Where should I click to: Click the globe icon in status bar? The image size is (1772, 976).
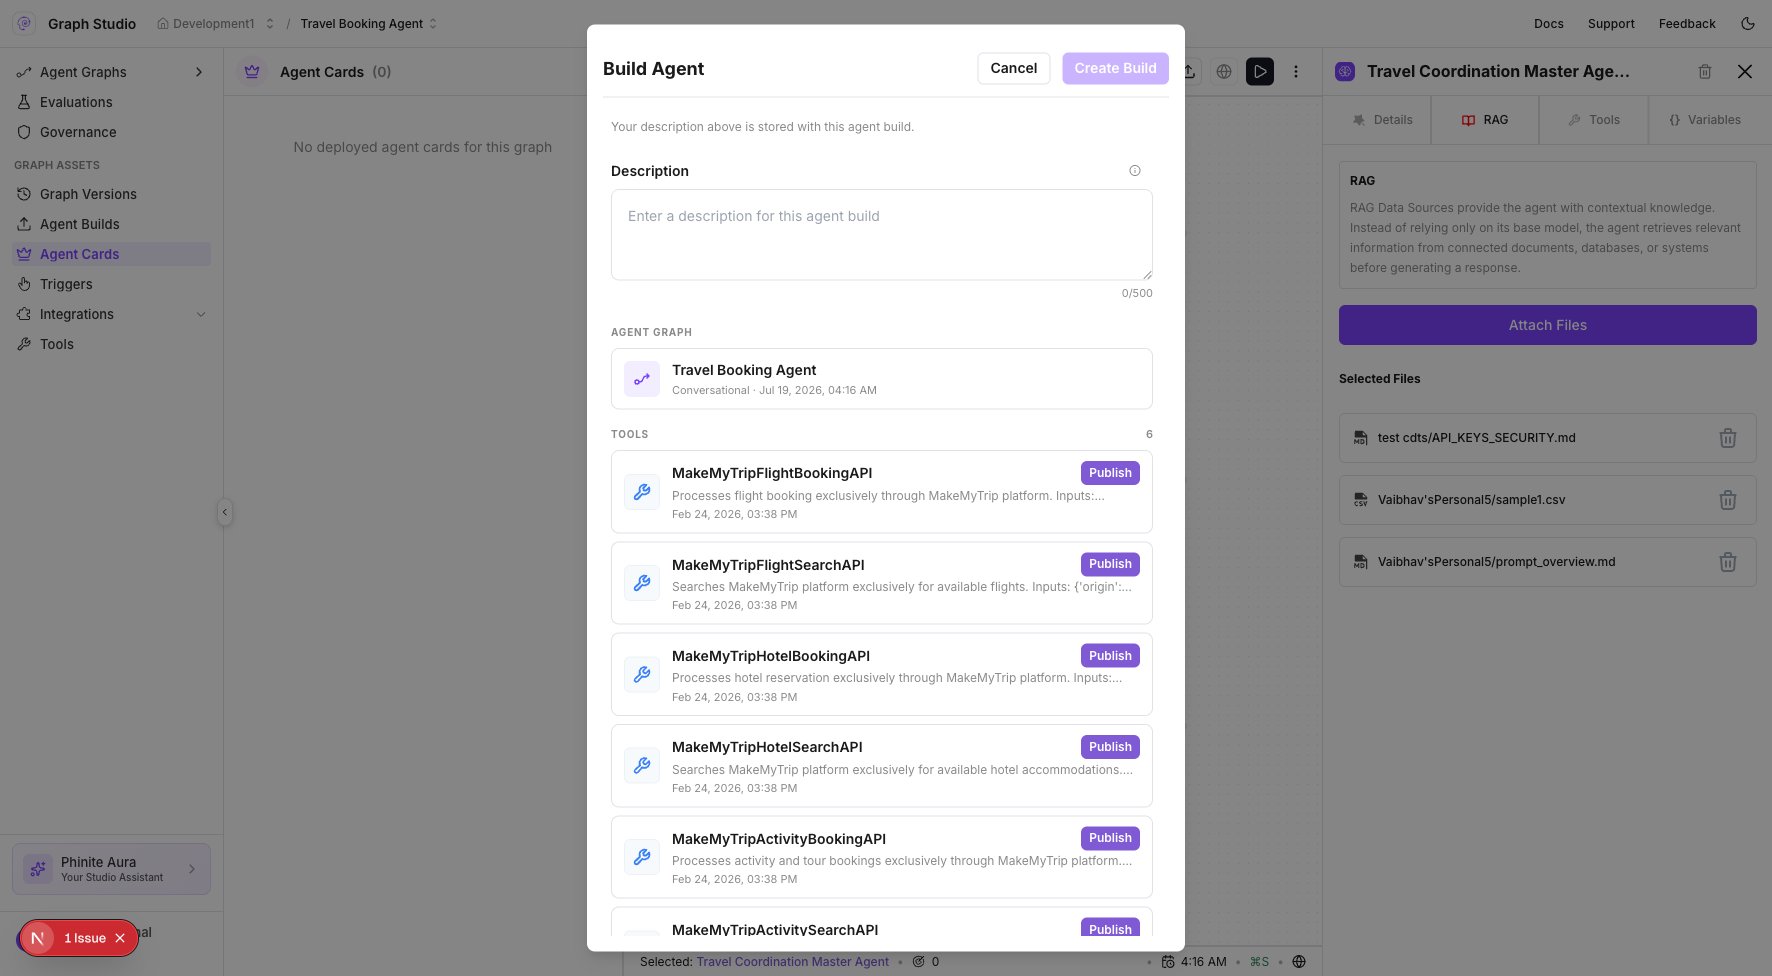[1299, 962]
